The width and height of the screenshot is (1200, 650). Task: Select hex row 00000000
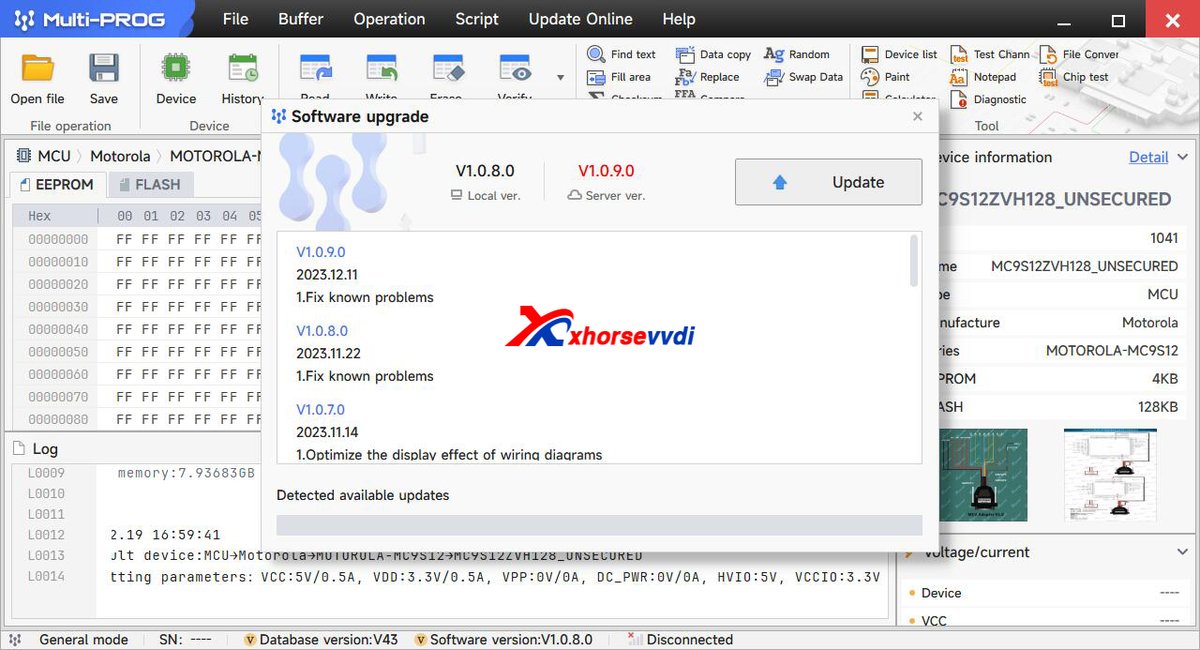point(58,239)
